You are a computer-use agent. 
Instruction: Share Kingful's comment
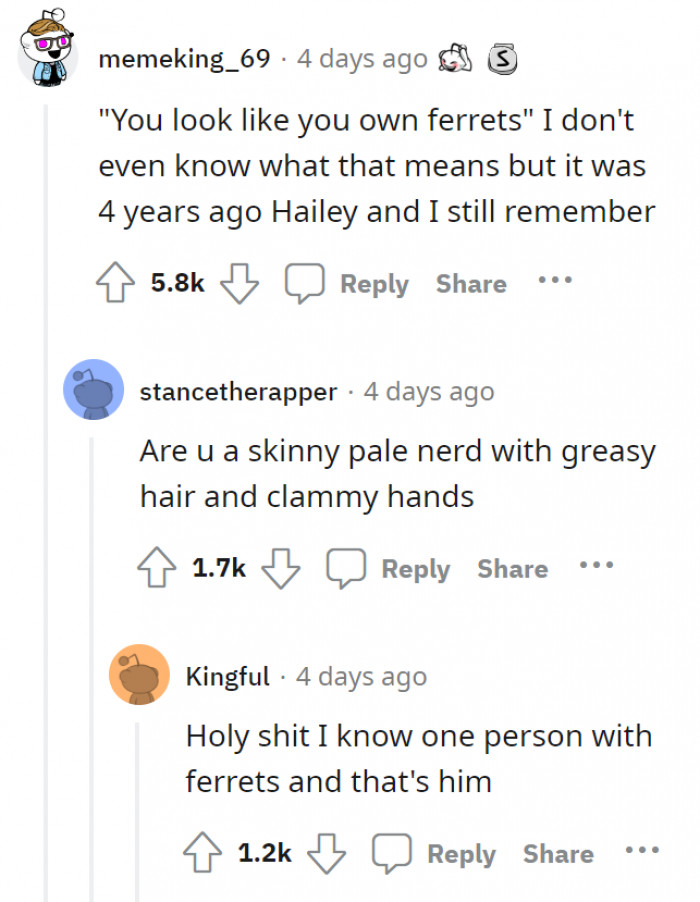click(x=558, y=854)
